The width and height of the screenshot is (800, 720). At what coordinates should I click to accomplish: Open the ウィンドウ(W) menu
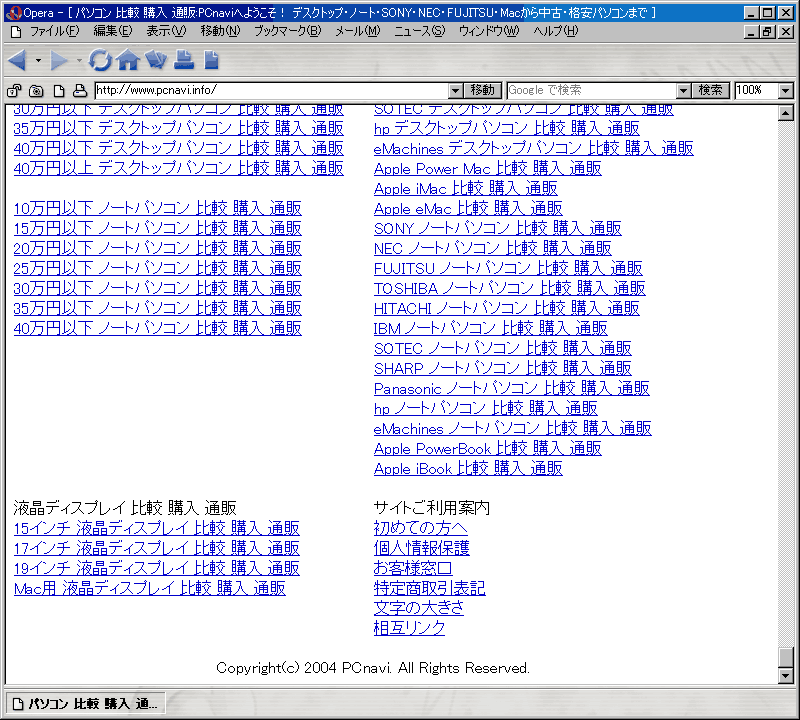tap(489, 31)
